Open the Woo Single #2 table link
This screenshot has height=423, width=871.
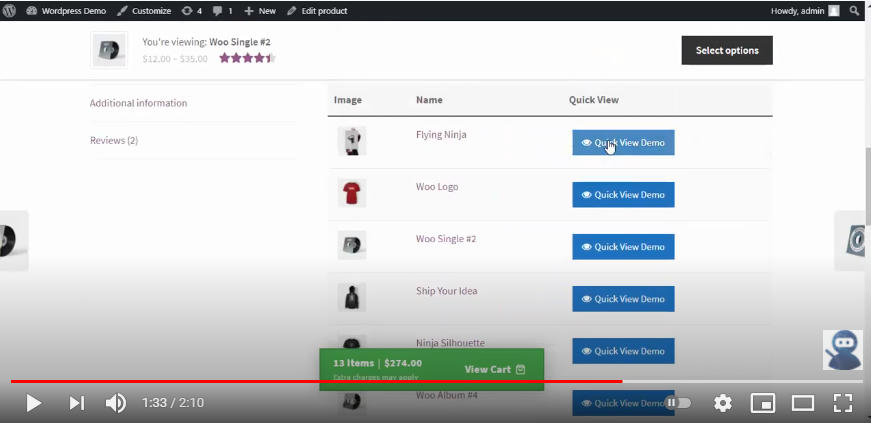point(446,239)
